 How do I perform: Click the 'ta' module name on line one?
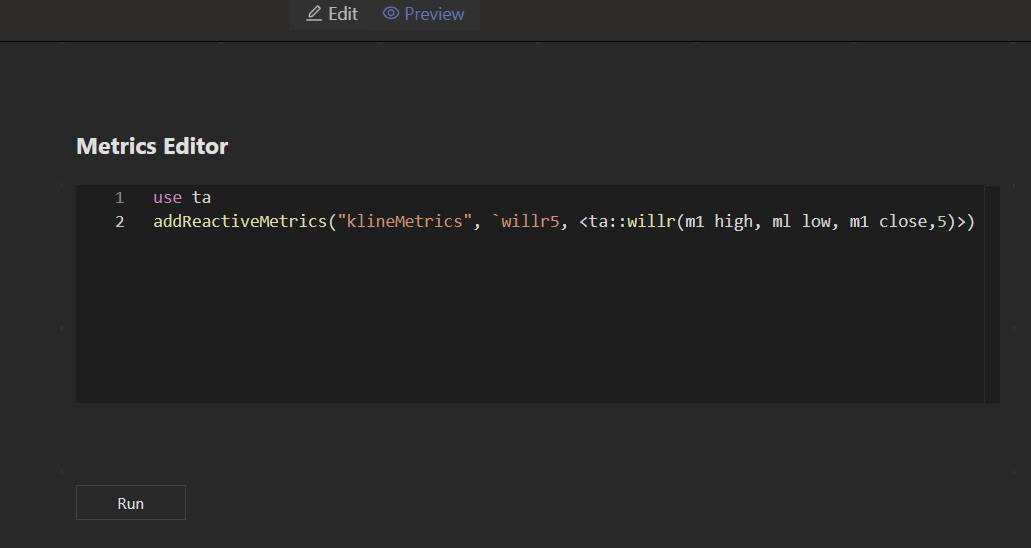pyautogui.click(x=201, y=198)
